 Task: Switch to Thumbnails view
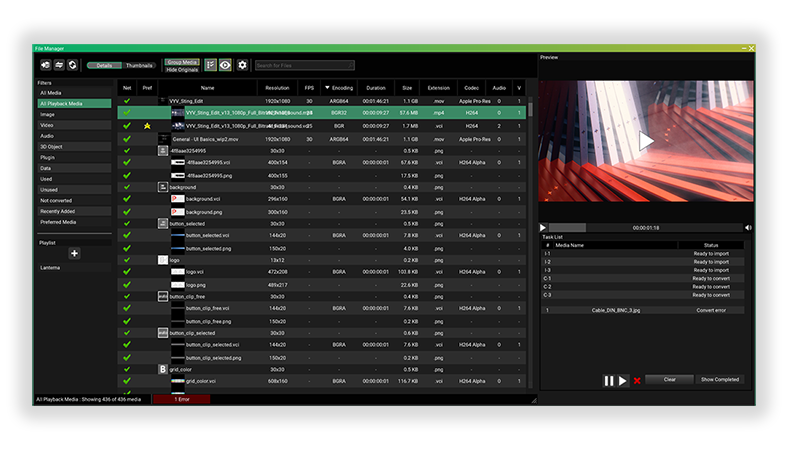139,65
